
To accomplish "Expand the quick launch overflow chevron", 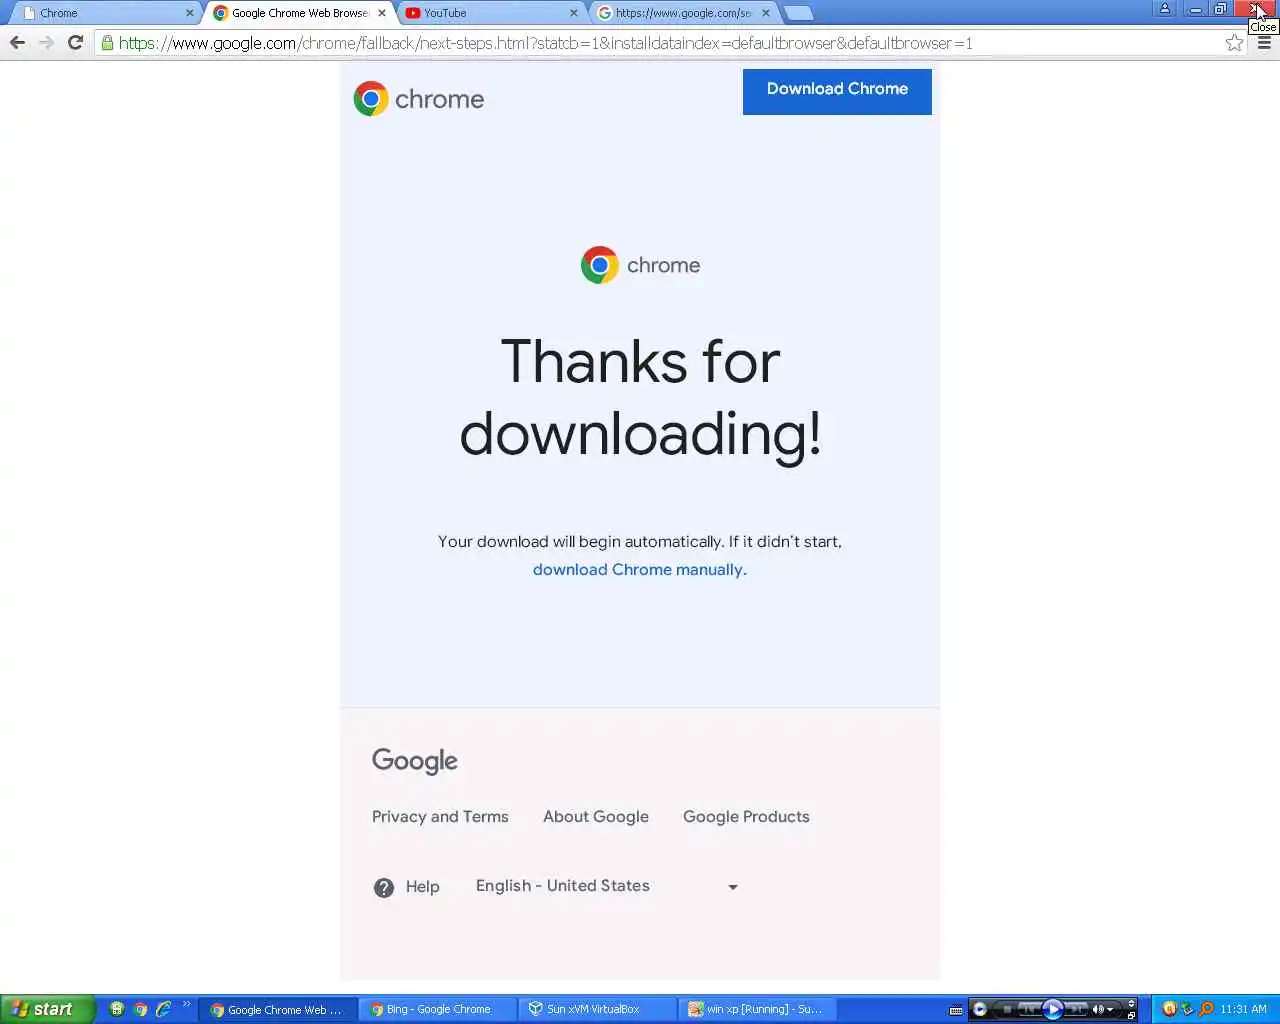I will click(186, 1006).
